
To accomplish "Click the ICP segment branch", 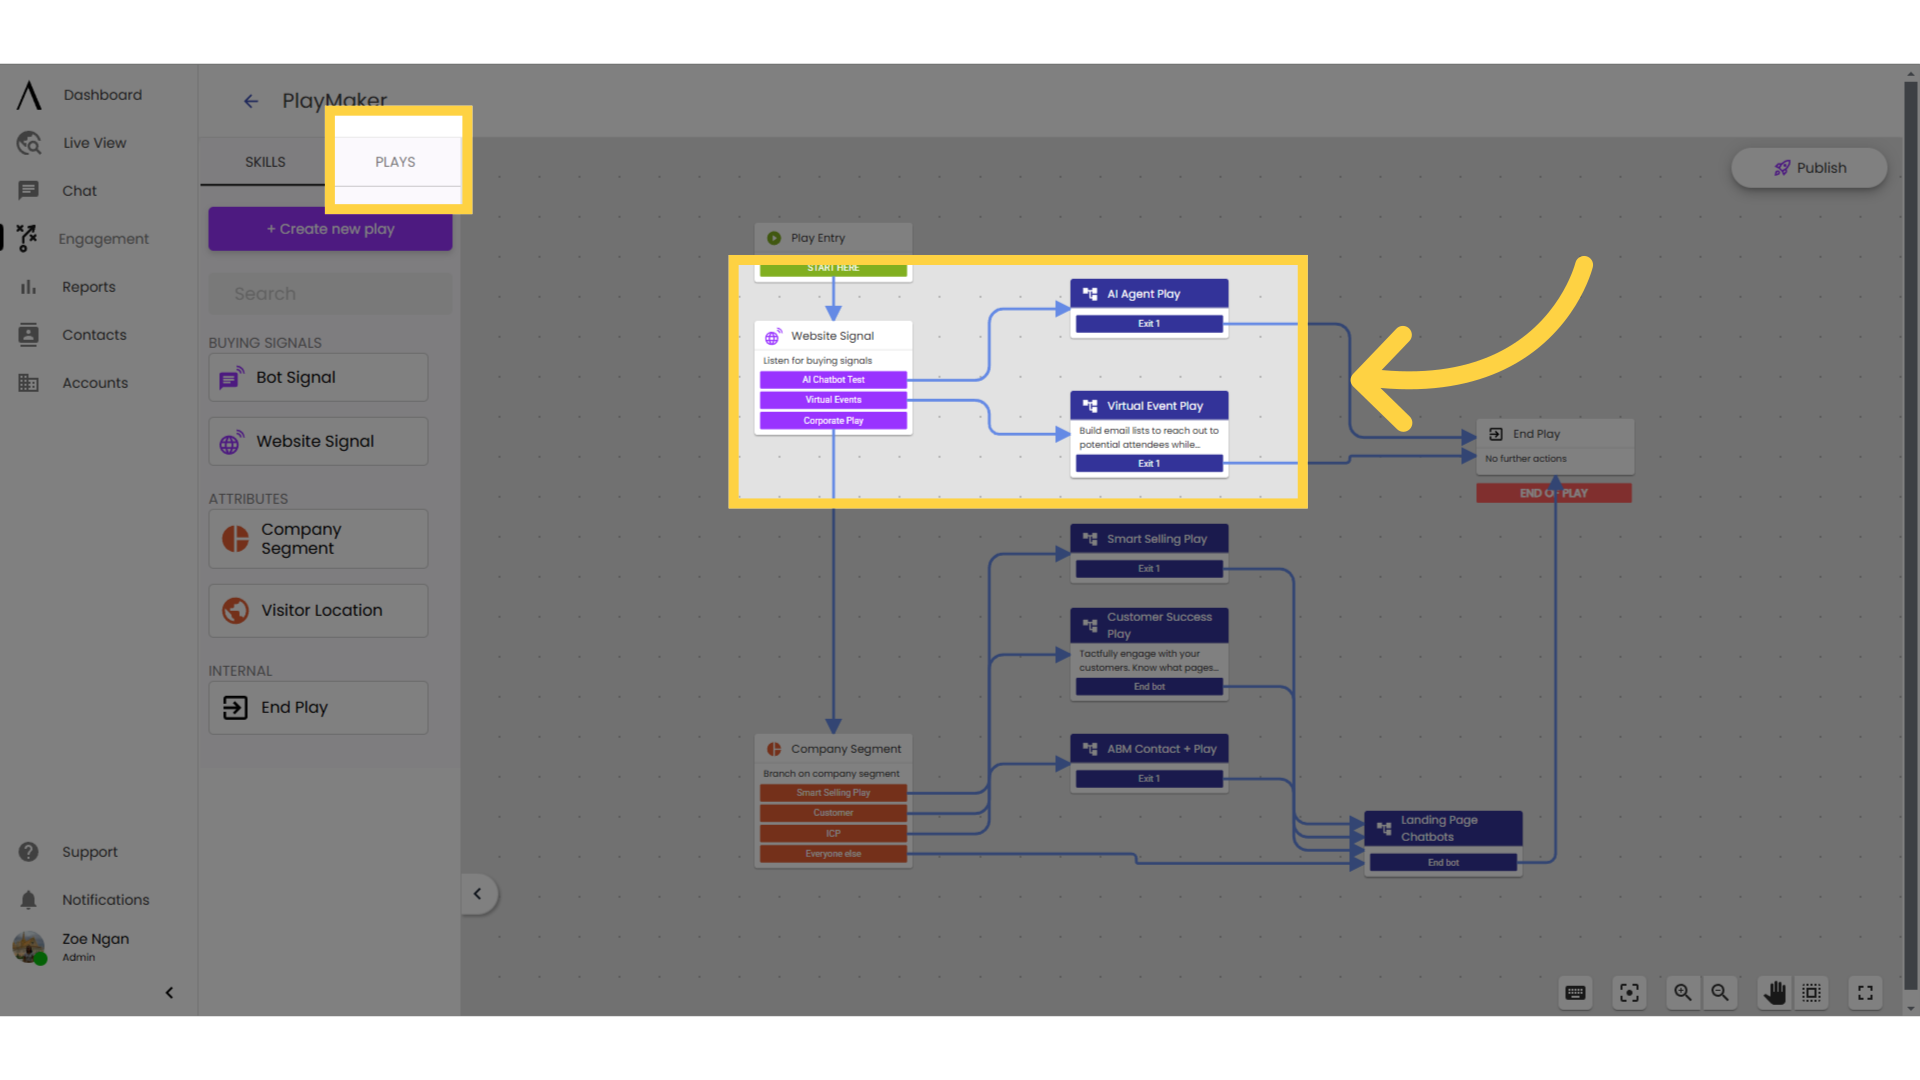I will point(833,834).
